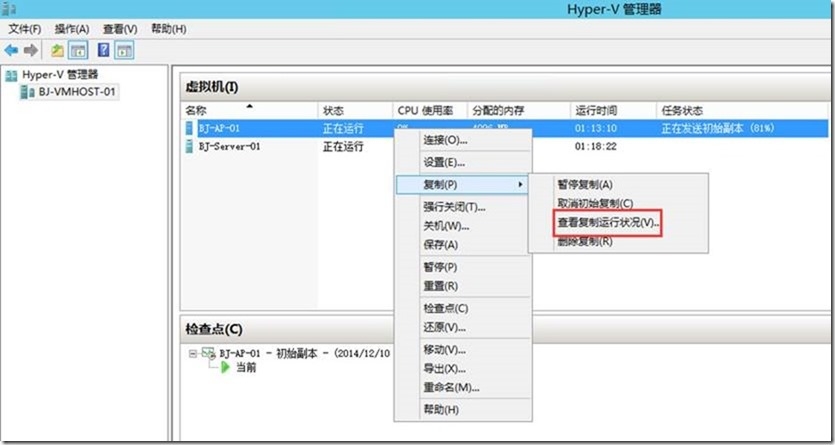
Task: Click the BJ-VMHOST-01 server icon
Action: 28,92
